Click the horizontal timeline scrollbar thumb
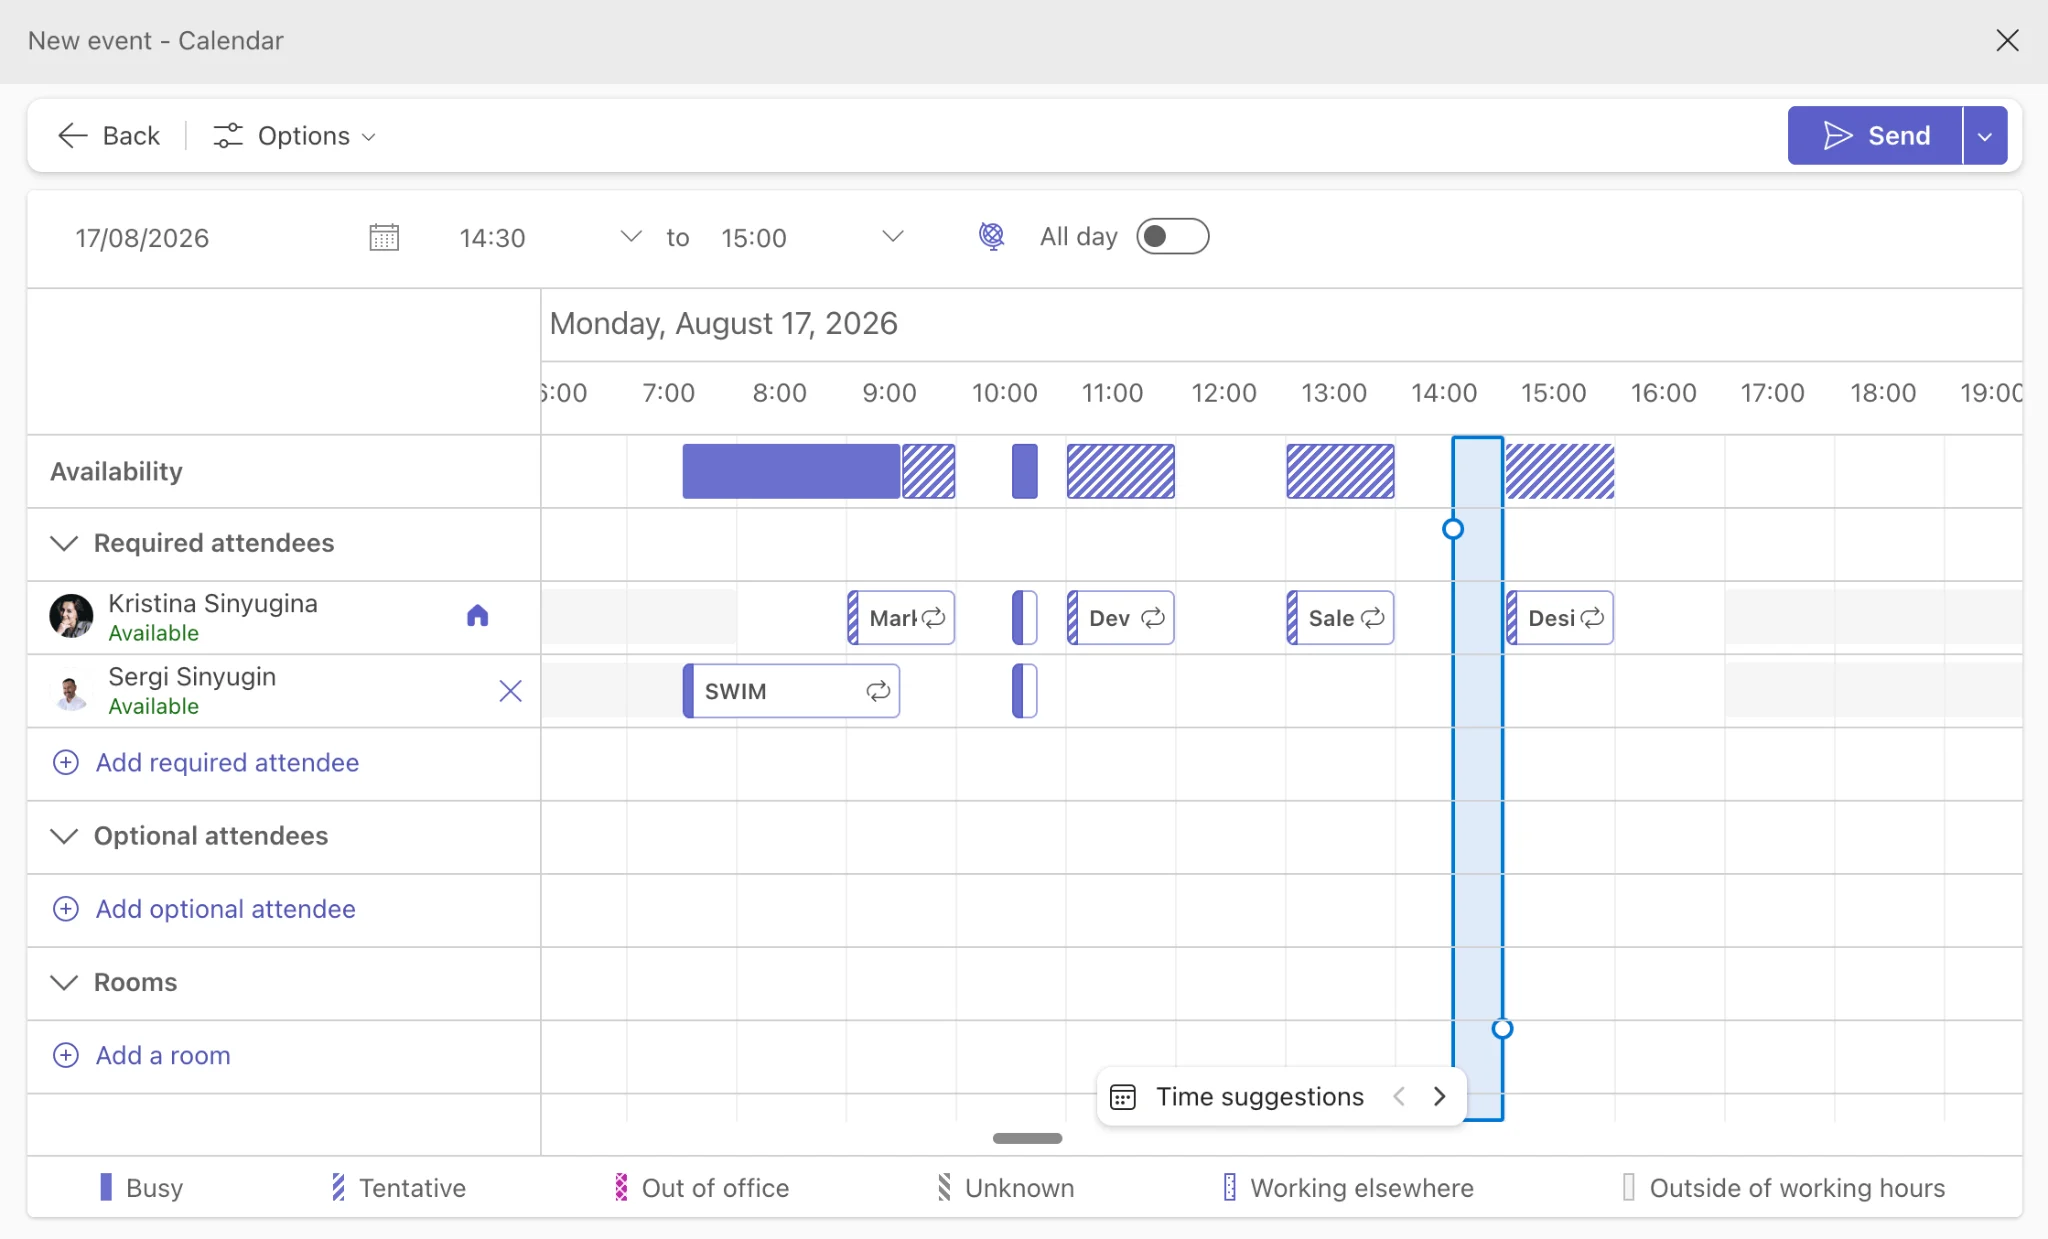The image size is (2048, 1239). click(x=1027, y=1138)
